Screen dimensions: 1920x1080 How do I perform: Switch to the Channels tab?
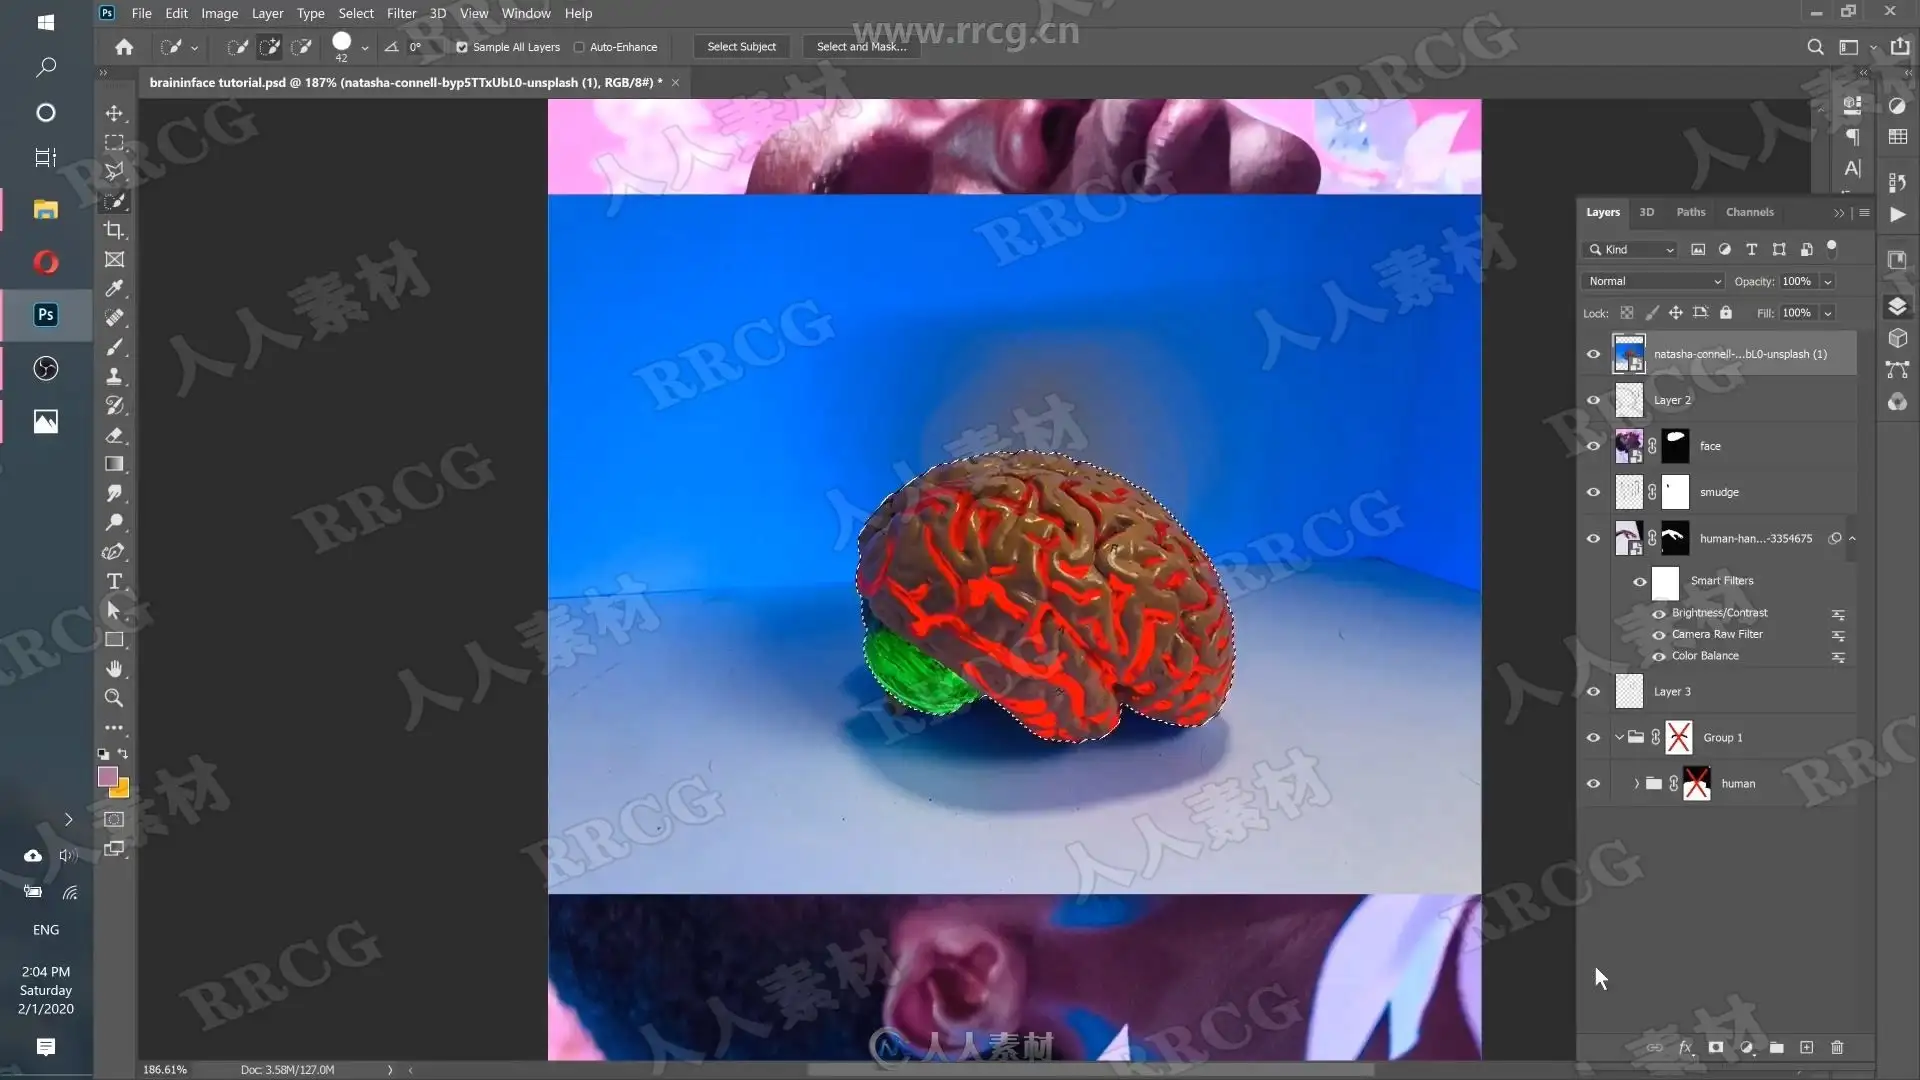tap(1749, 212)
